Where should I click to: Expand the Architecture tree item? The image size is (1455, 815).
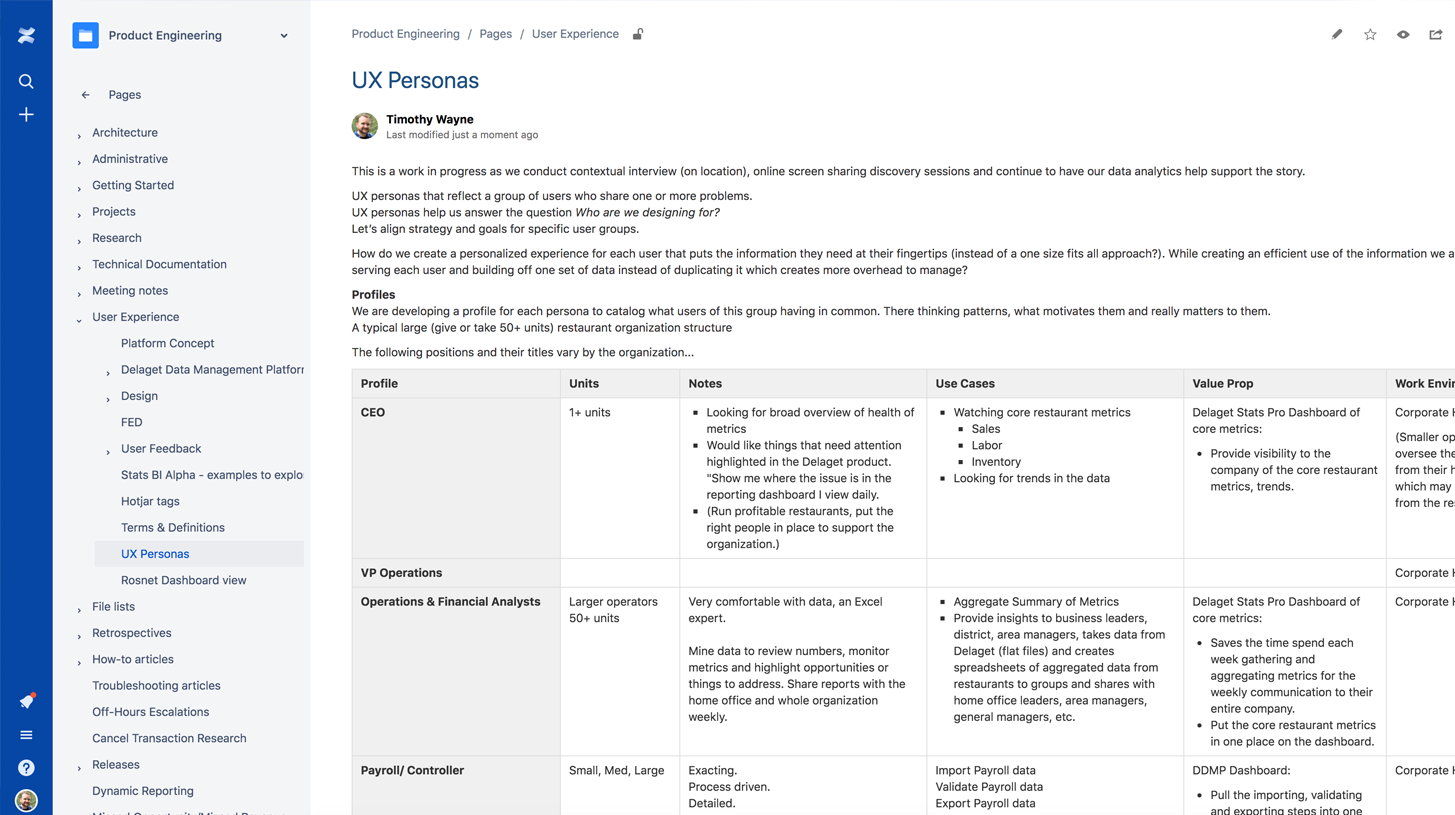(x=79, y=134)
